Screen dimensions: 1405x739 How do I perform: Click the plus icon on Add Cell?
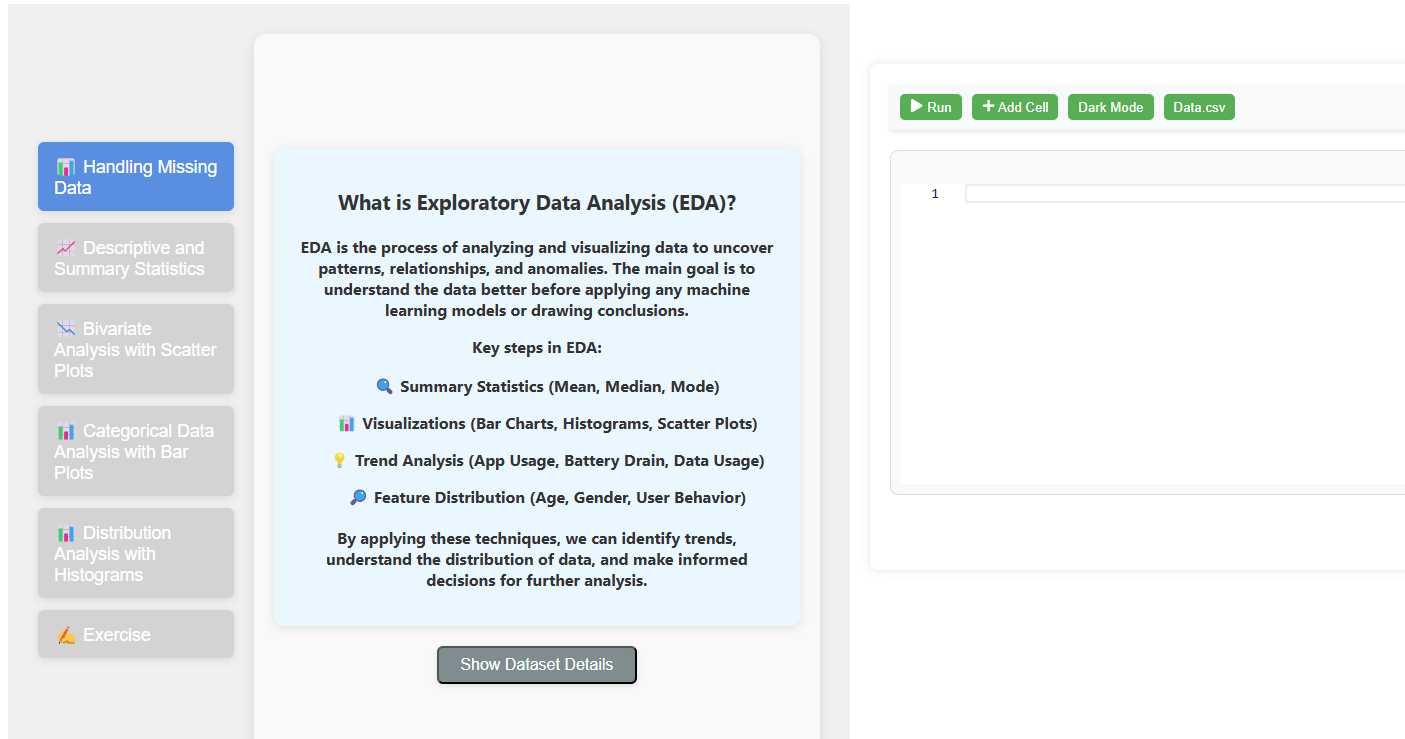(x=988, y=106)
